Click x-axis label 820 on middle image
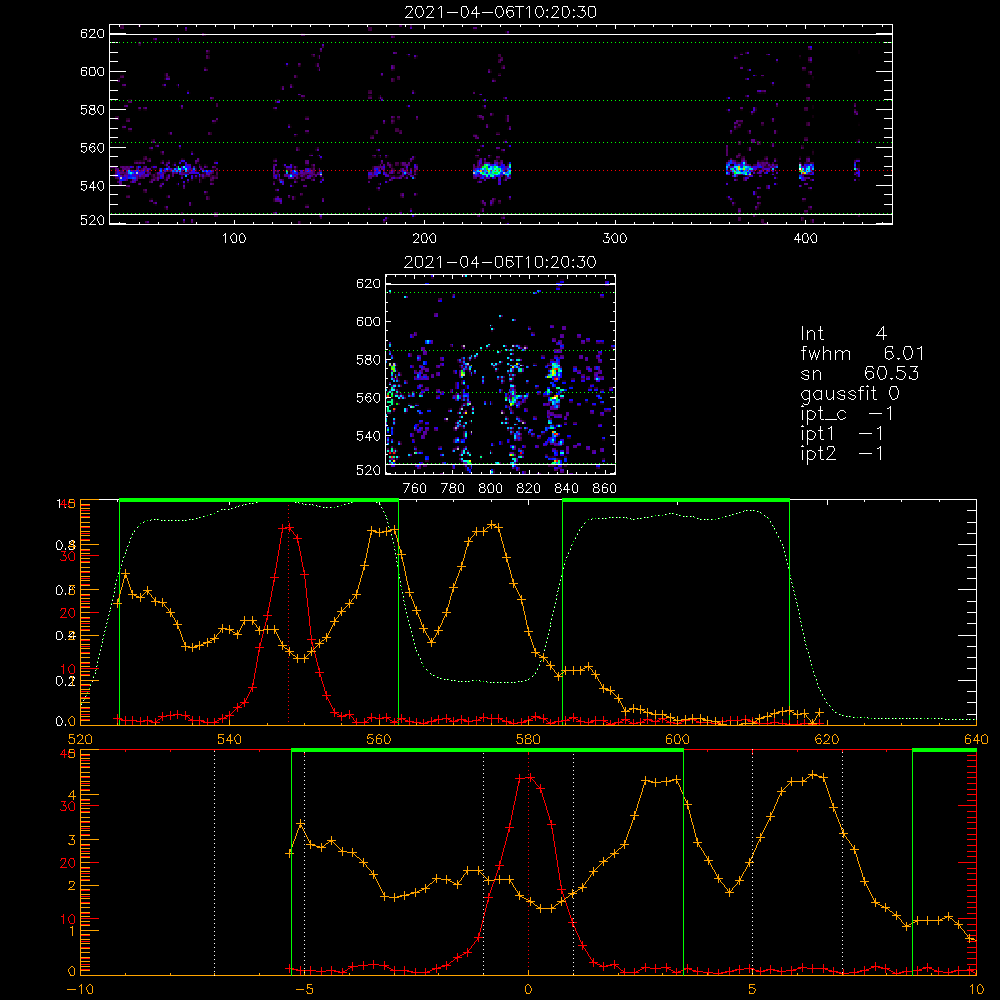 click(x=529, y=489)
